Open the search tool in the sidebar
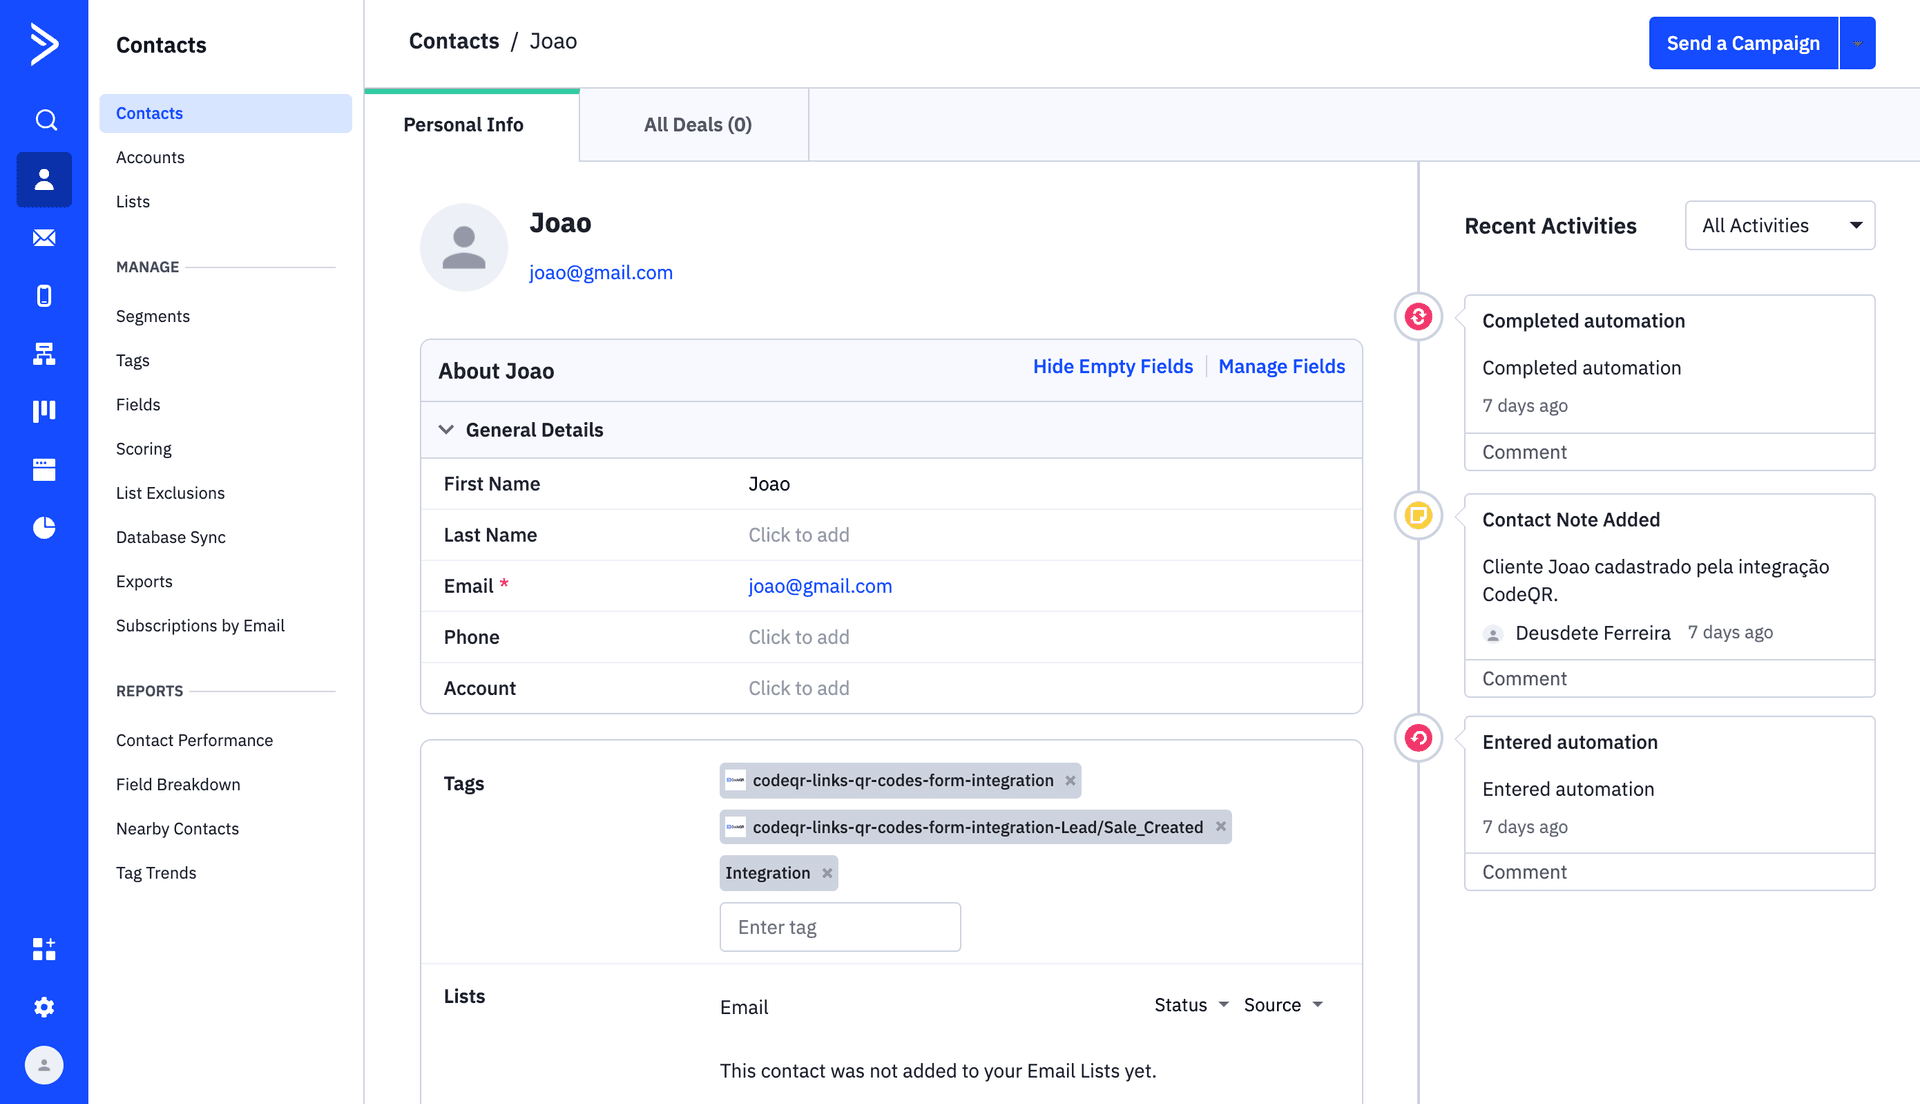 click(44, 119)
